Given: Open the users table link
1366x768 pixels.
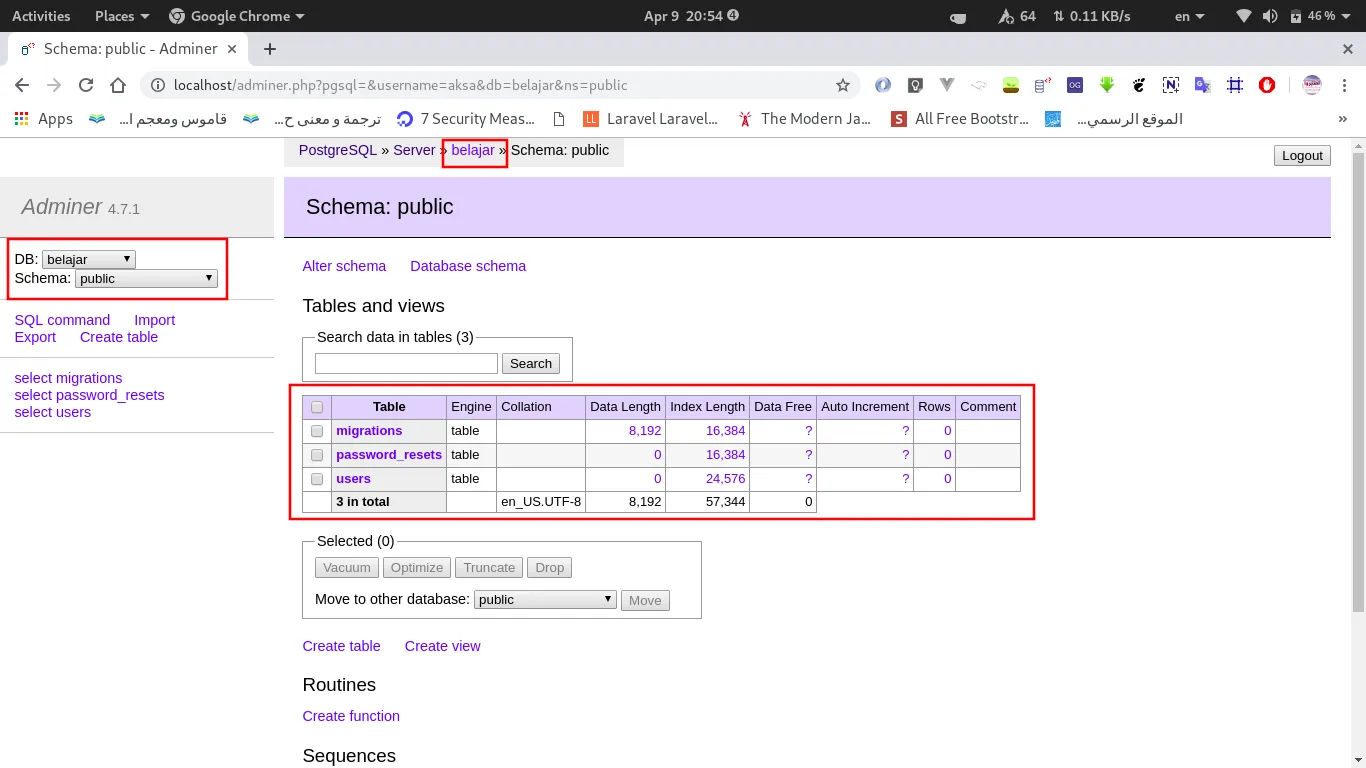Looking at the screenshot, I should tap(353, 479).
